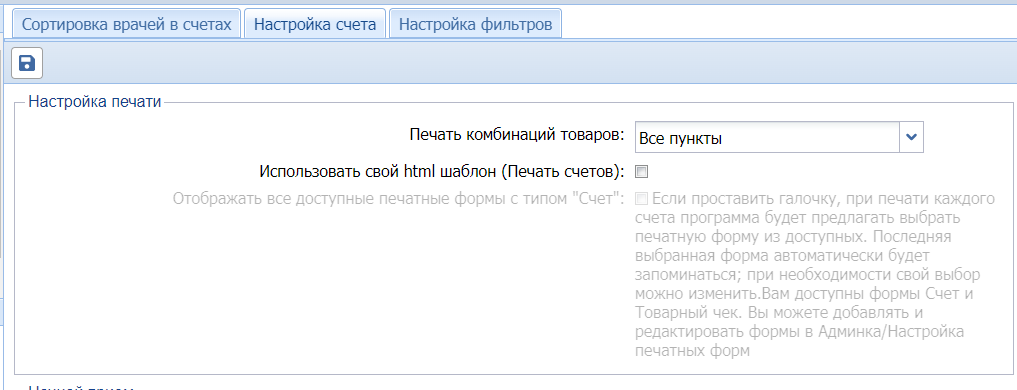Viewport: 1017px width, 390px height.
Task: Click the partially visible Ночной прием section title
Action: [x=81, y=387]
